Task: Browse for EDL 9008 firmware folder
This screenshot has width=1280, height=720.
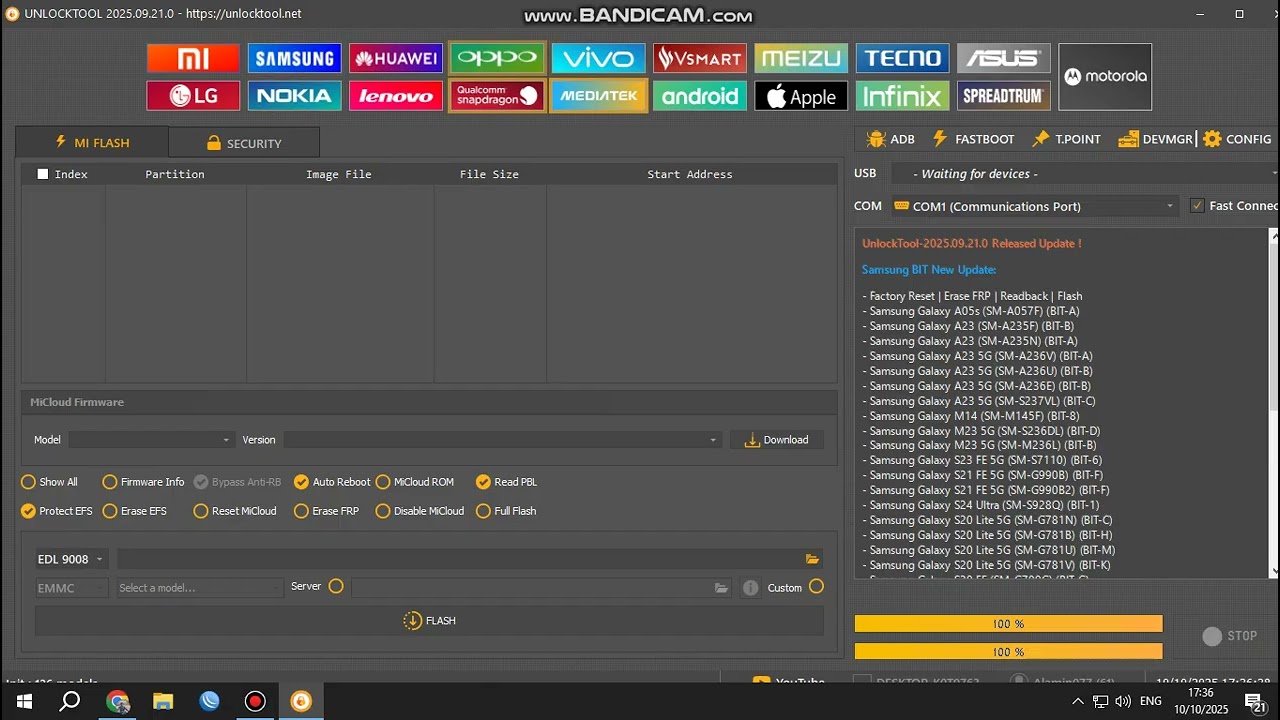Action: 812,559
